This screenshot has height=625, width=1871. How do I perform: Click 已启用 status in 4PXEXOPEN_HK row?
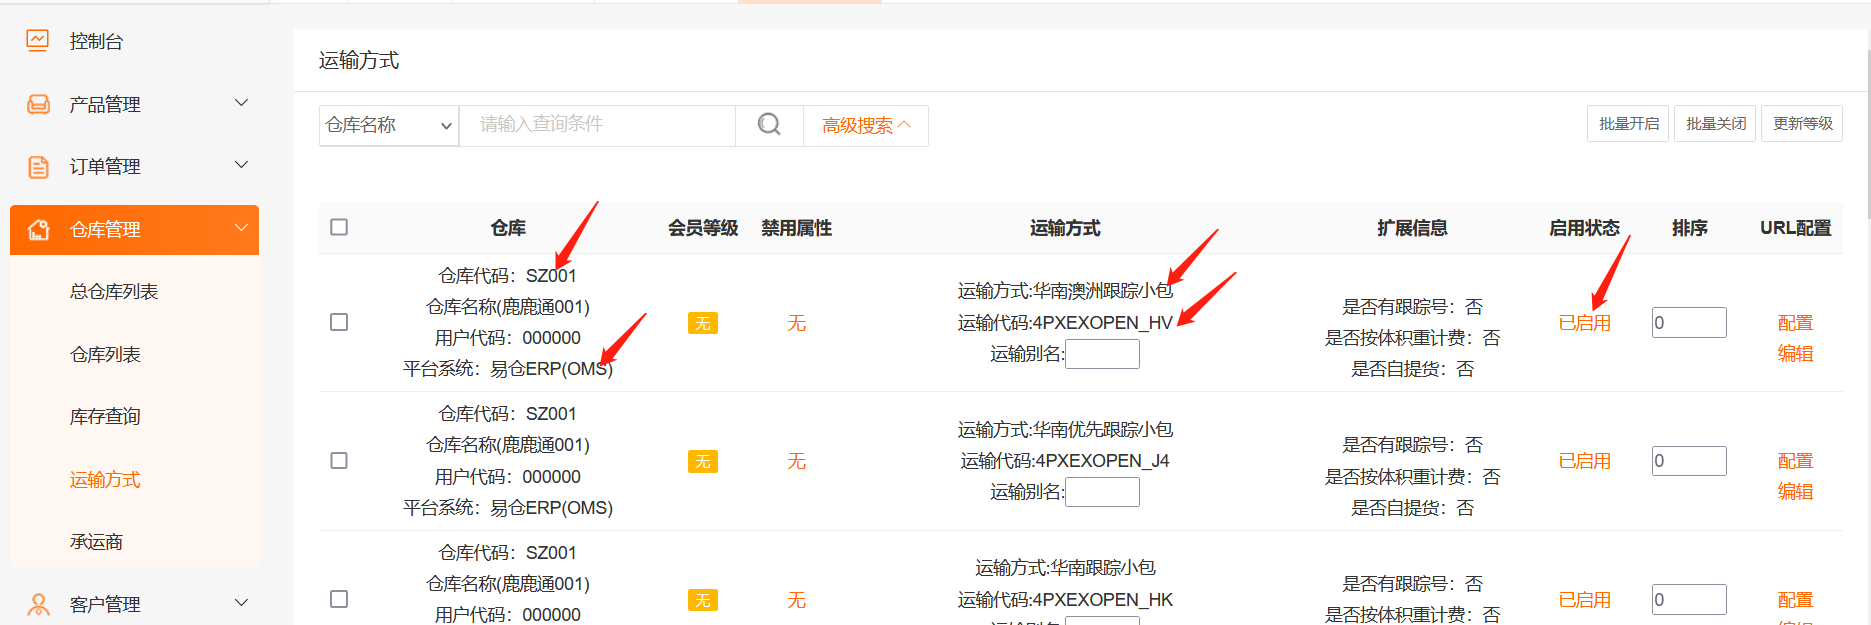(1585, 600)
